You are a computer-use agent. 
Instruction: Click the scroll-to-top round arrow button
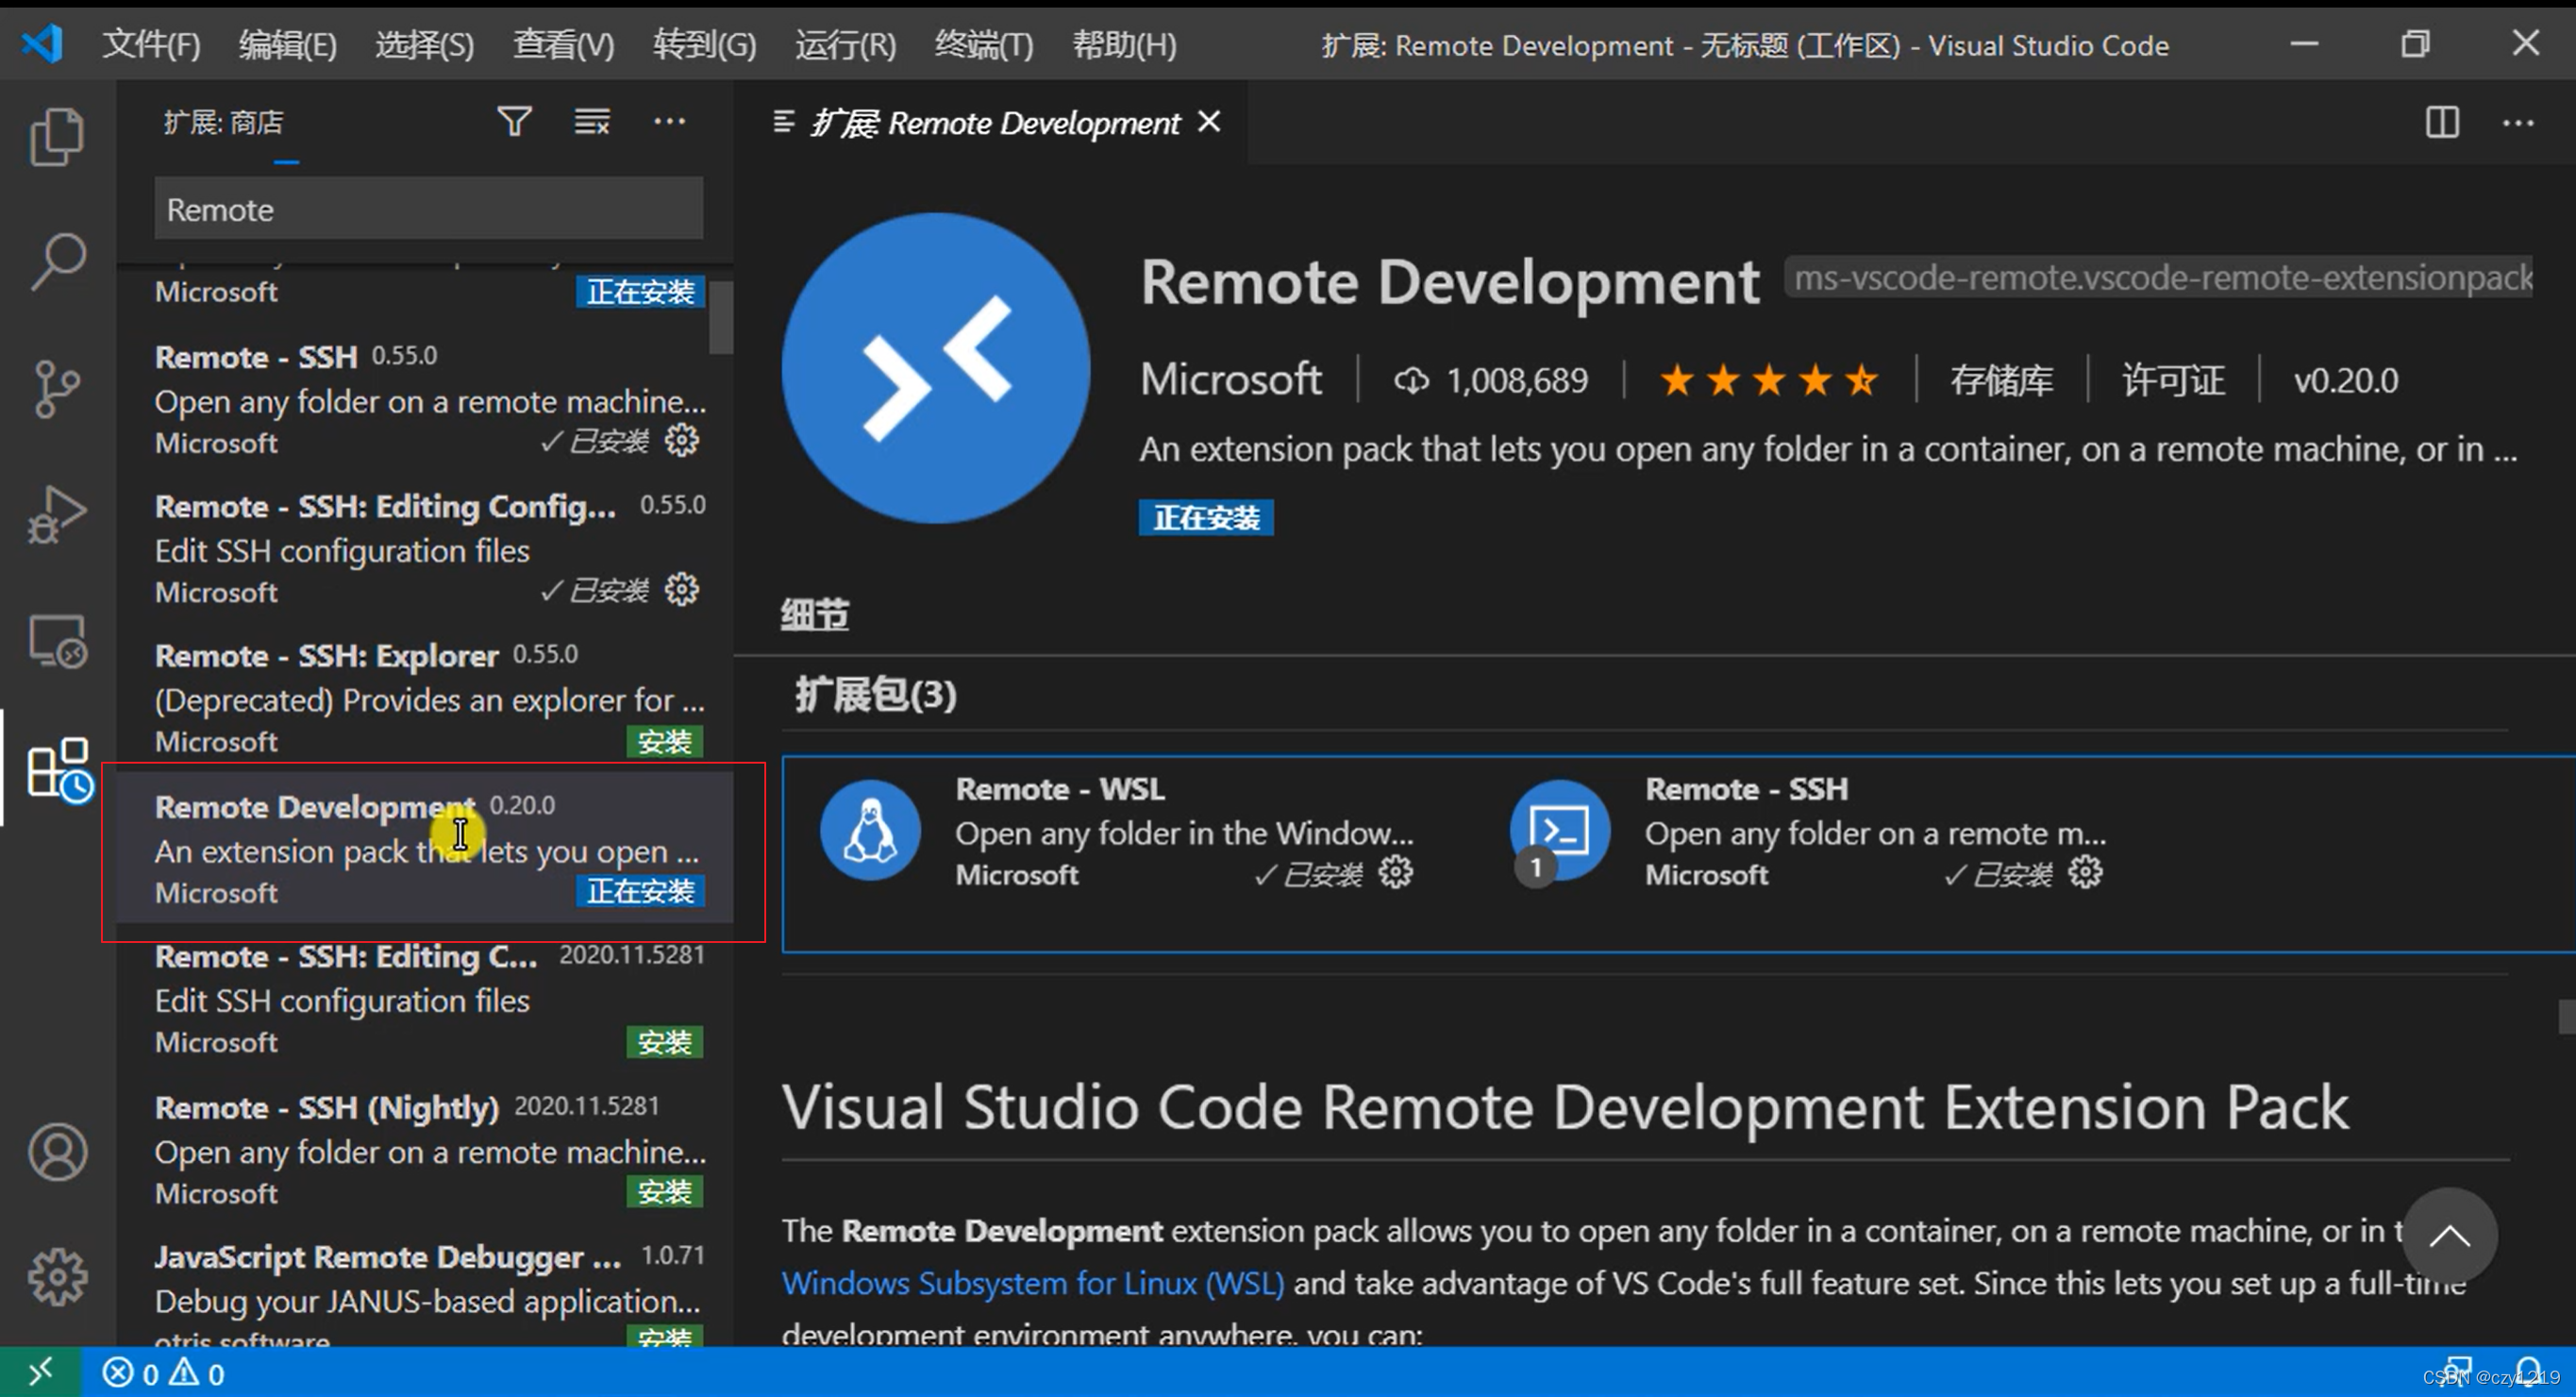[x=2448, y=1236]
